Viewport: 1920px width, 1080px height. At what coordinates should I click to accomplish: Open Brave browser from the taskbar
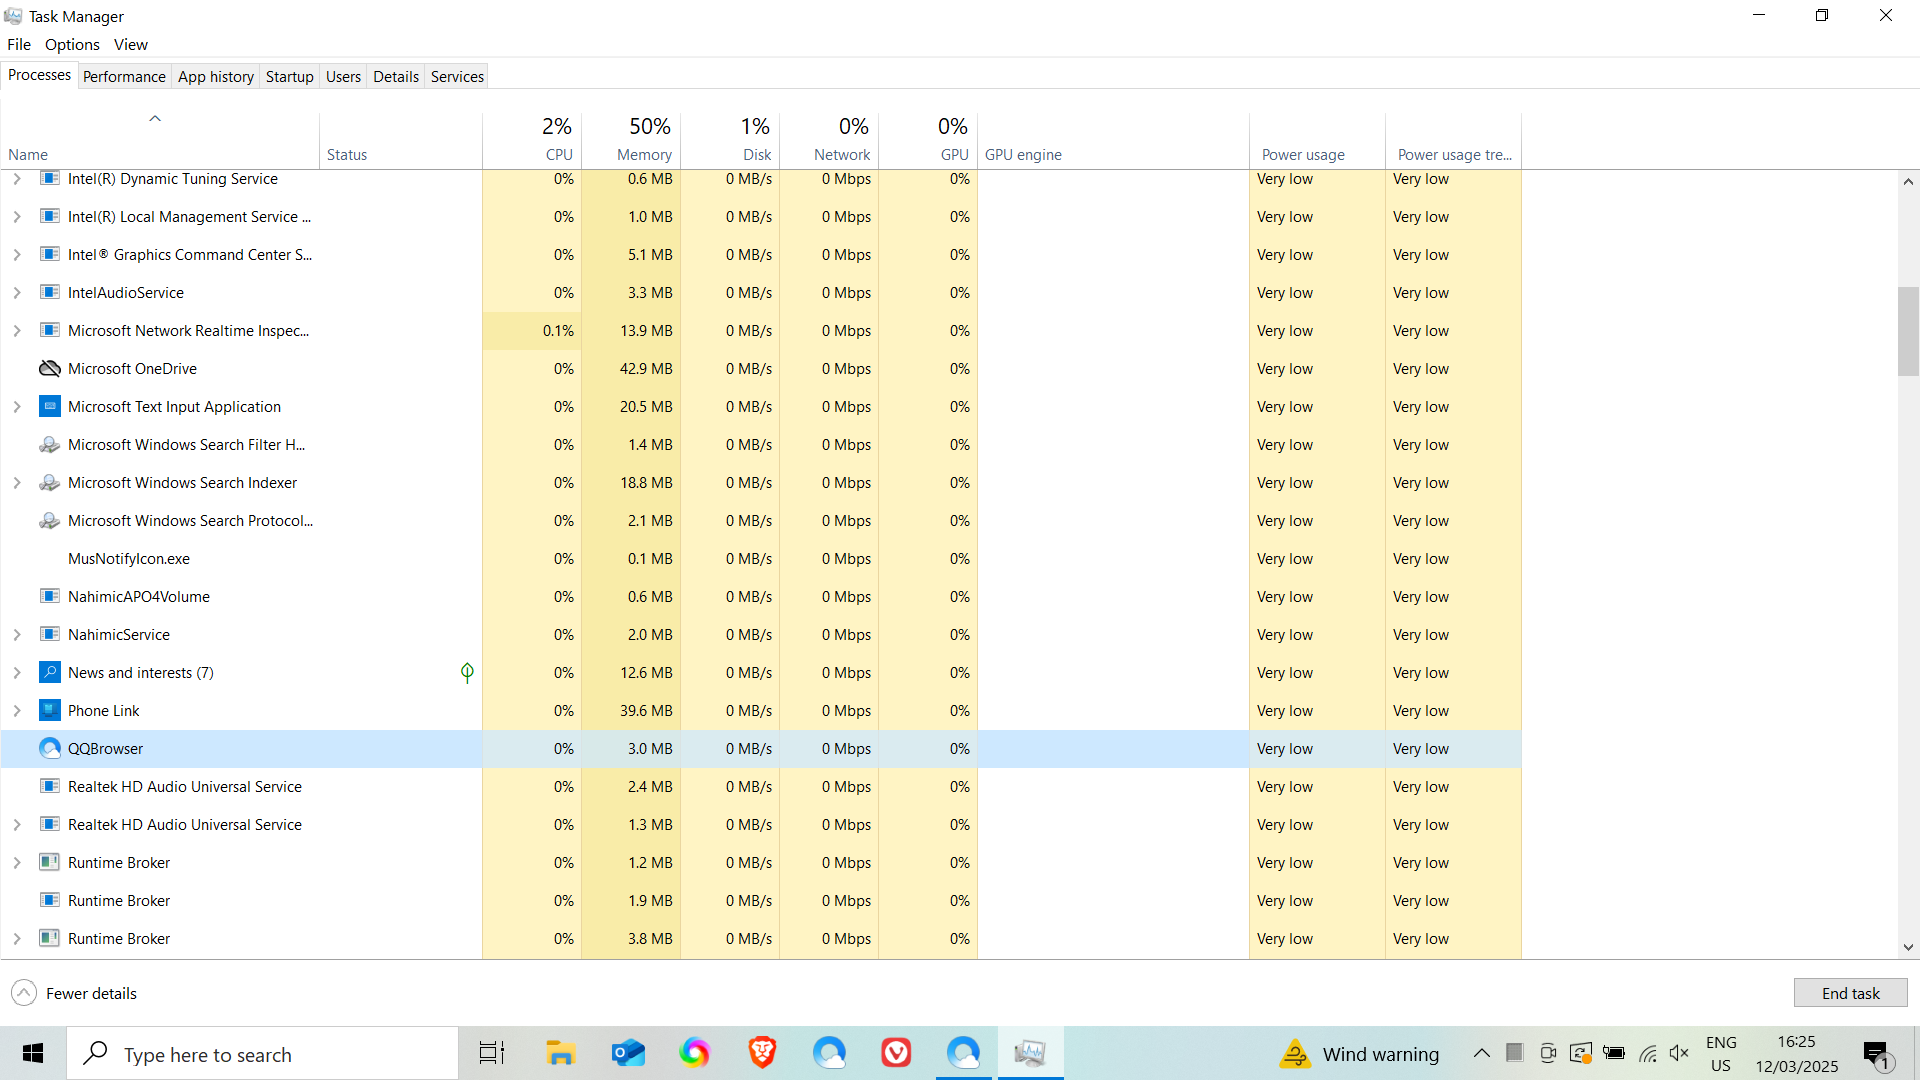tap(762, 1053)
